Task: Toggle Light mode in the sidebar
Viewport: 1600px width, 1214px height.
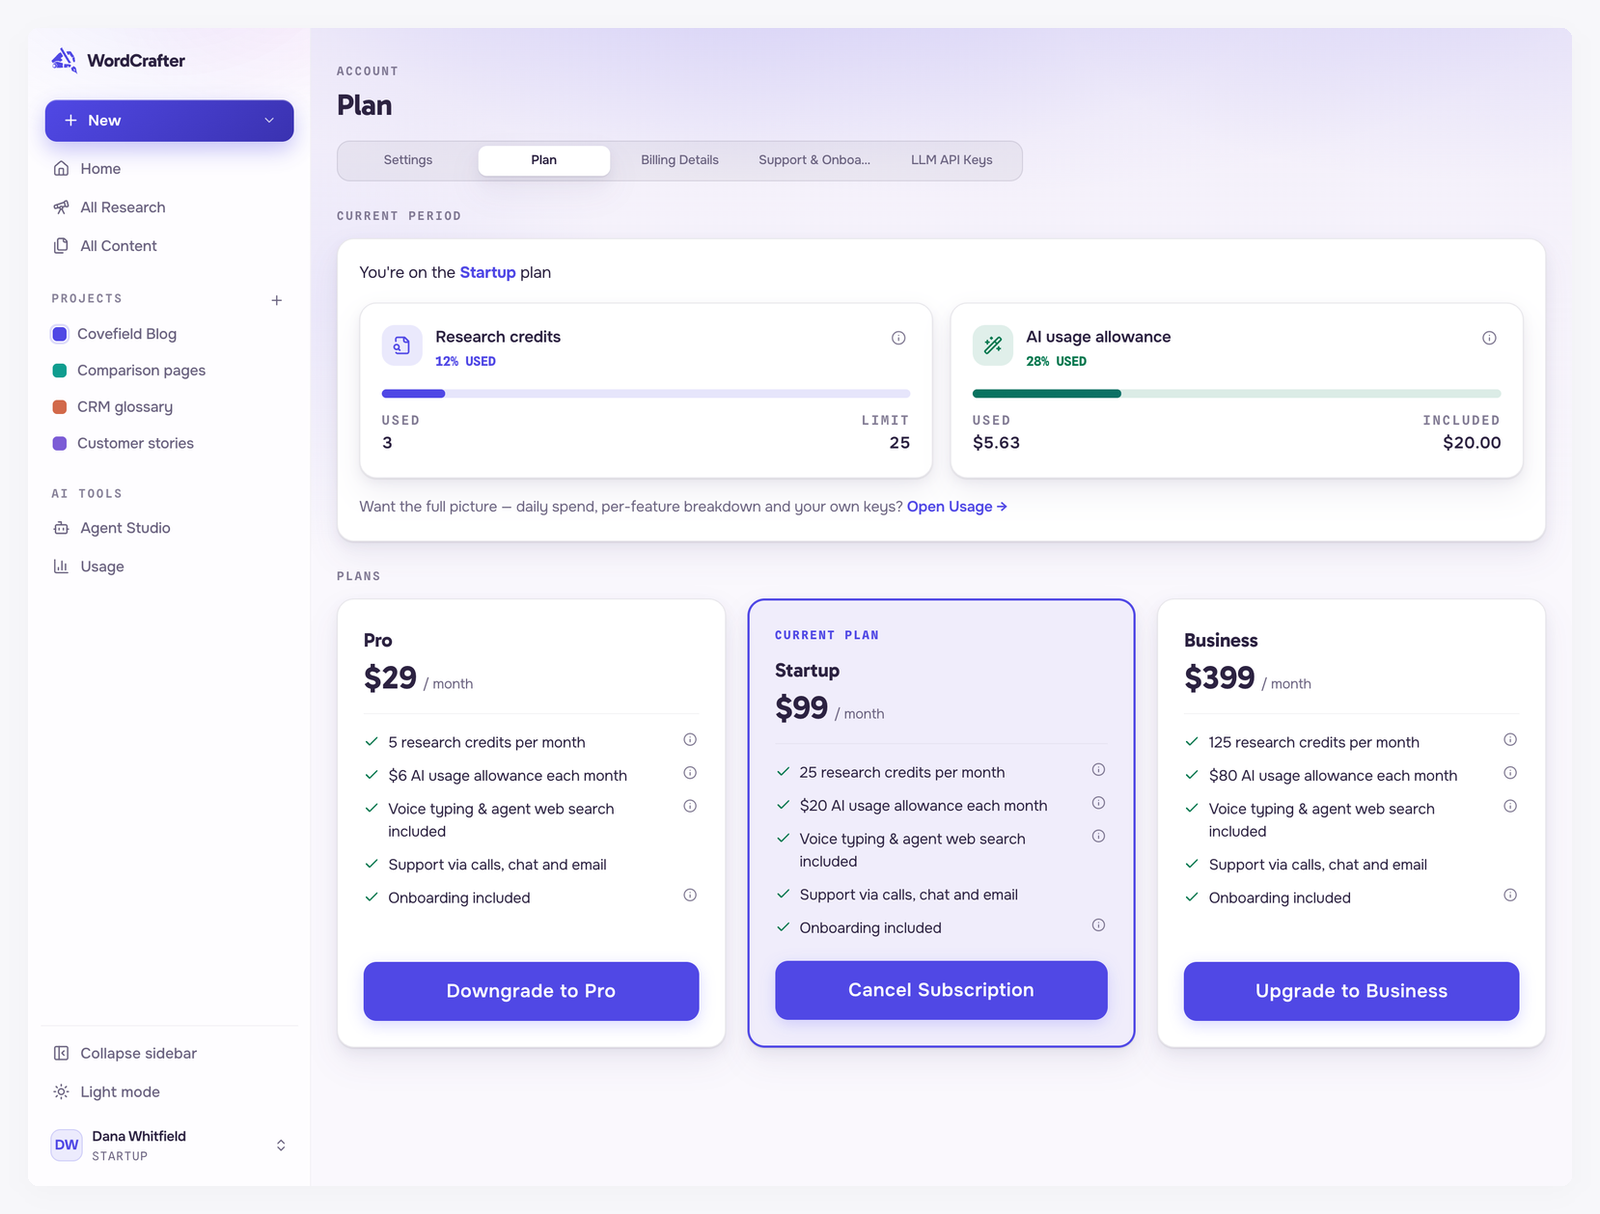Action: [x=169, y=1092]
